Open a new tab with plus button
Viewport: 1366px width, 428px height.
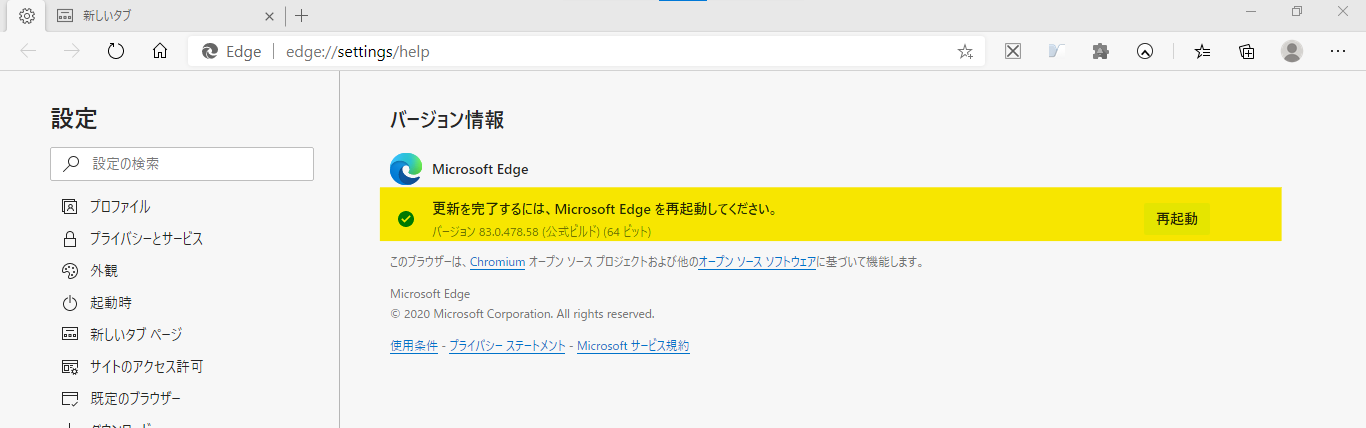coord(302,16)
